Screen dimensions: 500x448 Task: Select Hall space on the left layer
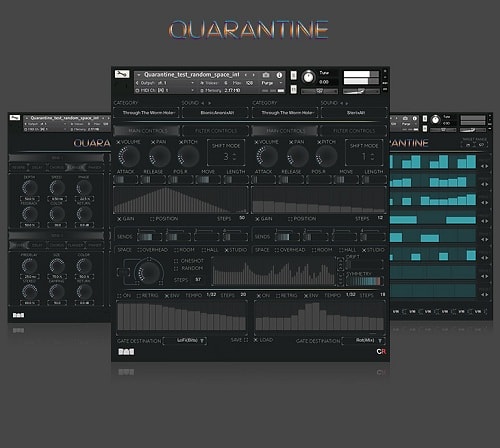pyautogui.click(x=204, y=250)
